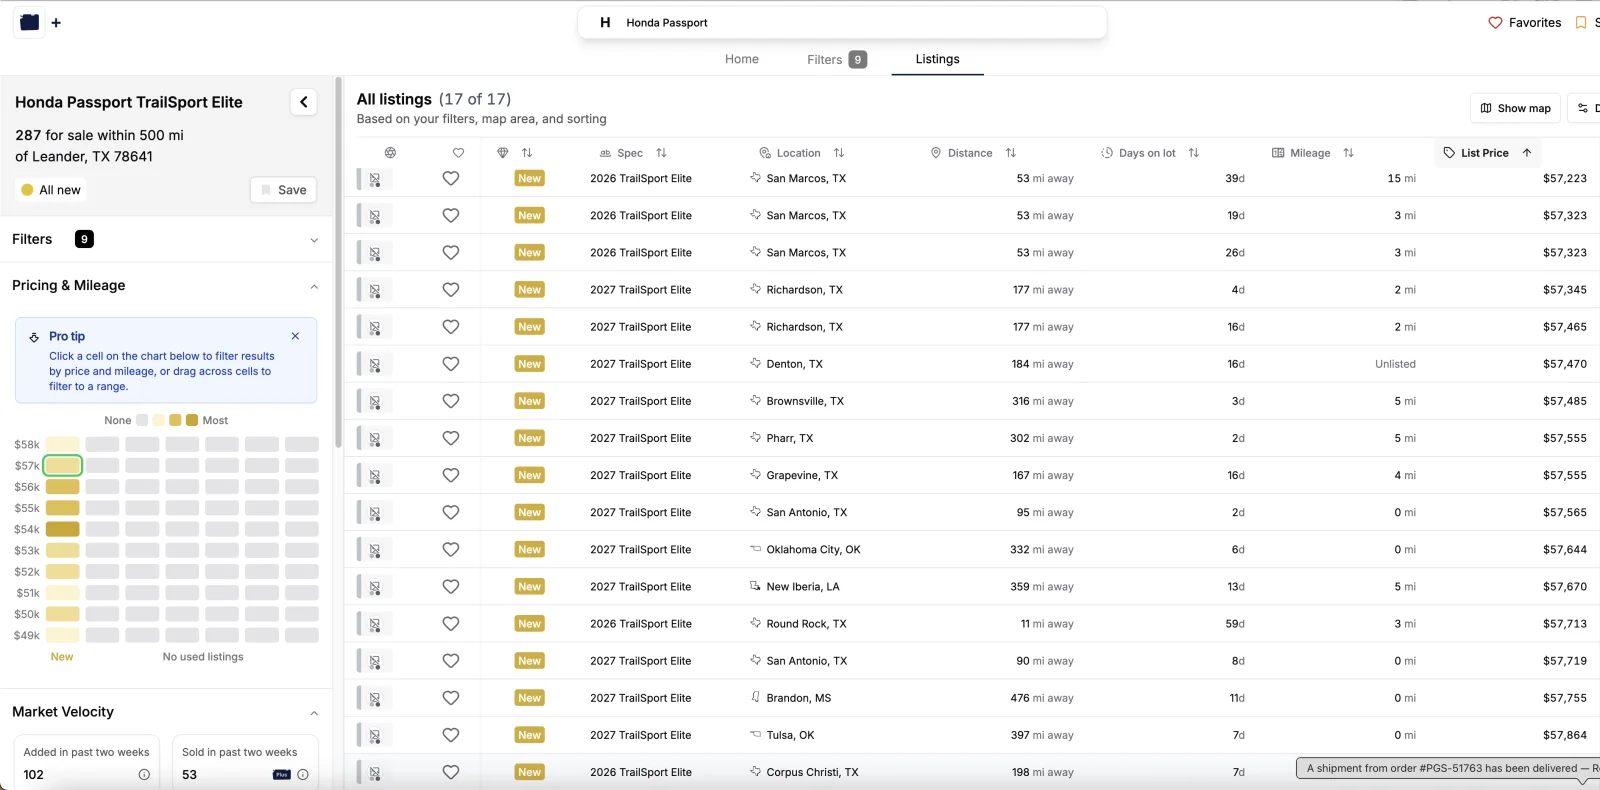Click the photo placeholder icon for Tulsa listing

(375, 735)
